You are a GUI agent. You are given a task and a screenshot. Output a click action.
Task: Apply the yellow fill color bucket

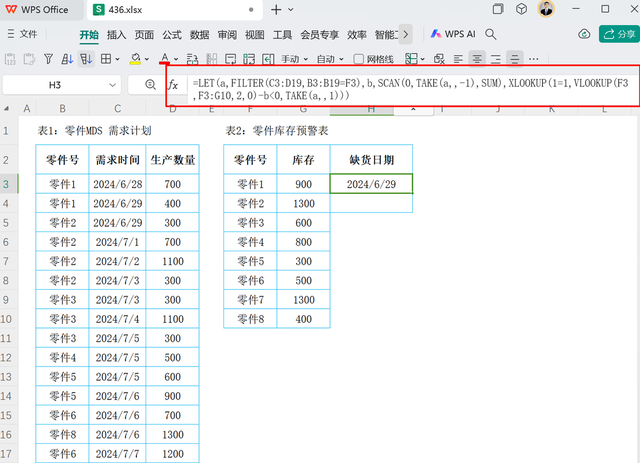pyautogui.click(x=135, y=59)
